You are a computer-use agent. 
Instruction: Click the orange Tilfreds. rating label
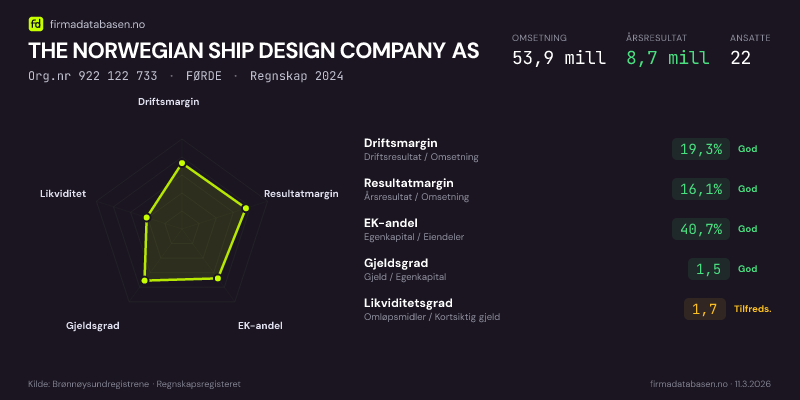pyautogui.click(x=752, y=309)
